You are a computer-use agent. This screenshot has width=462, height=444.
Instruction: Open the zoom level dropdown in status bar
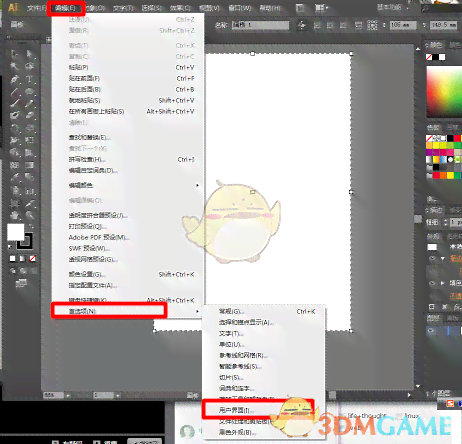pos(68,396)
